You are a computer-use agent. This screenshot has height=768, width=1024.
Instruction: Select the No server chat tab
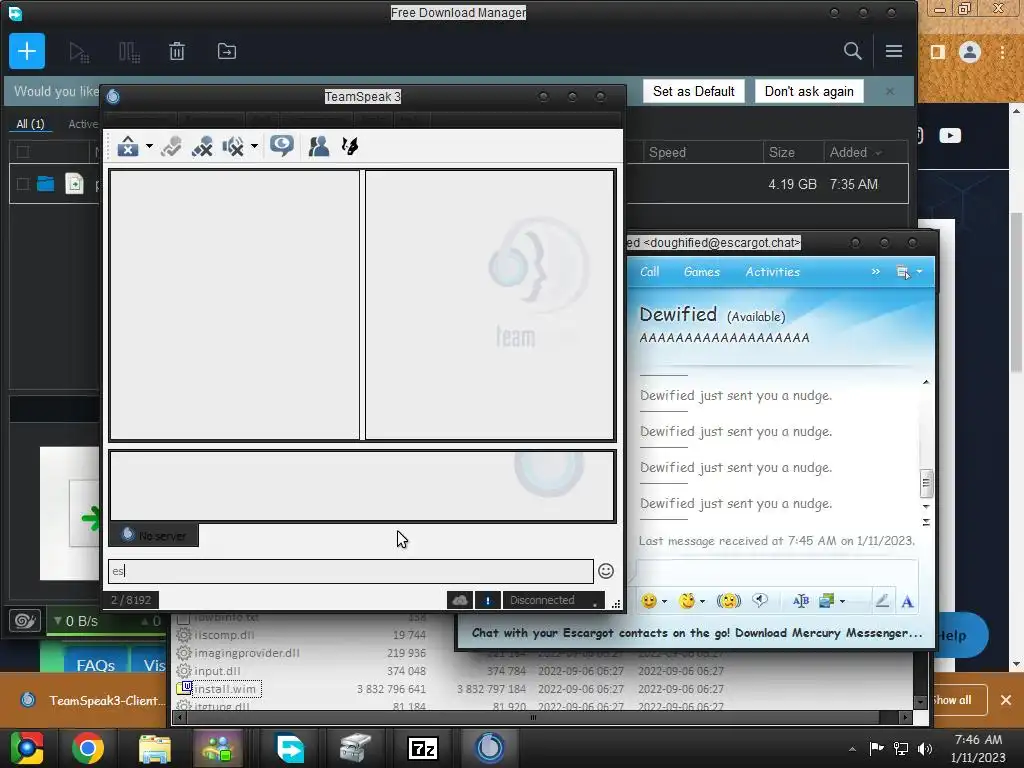coord(153,536)
